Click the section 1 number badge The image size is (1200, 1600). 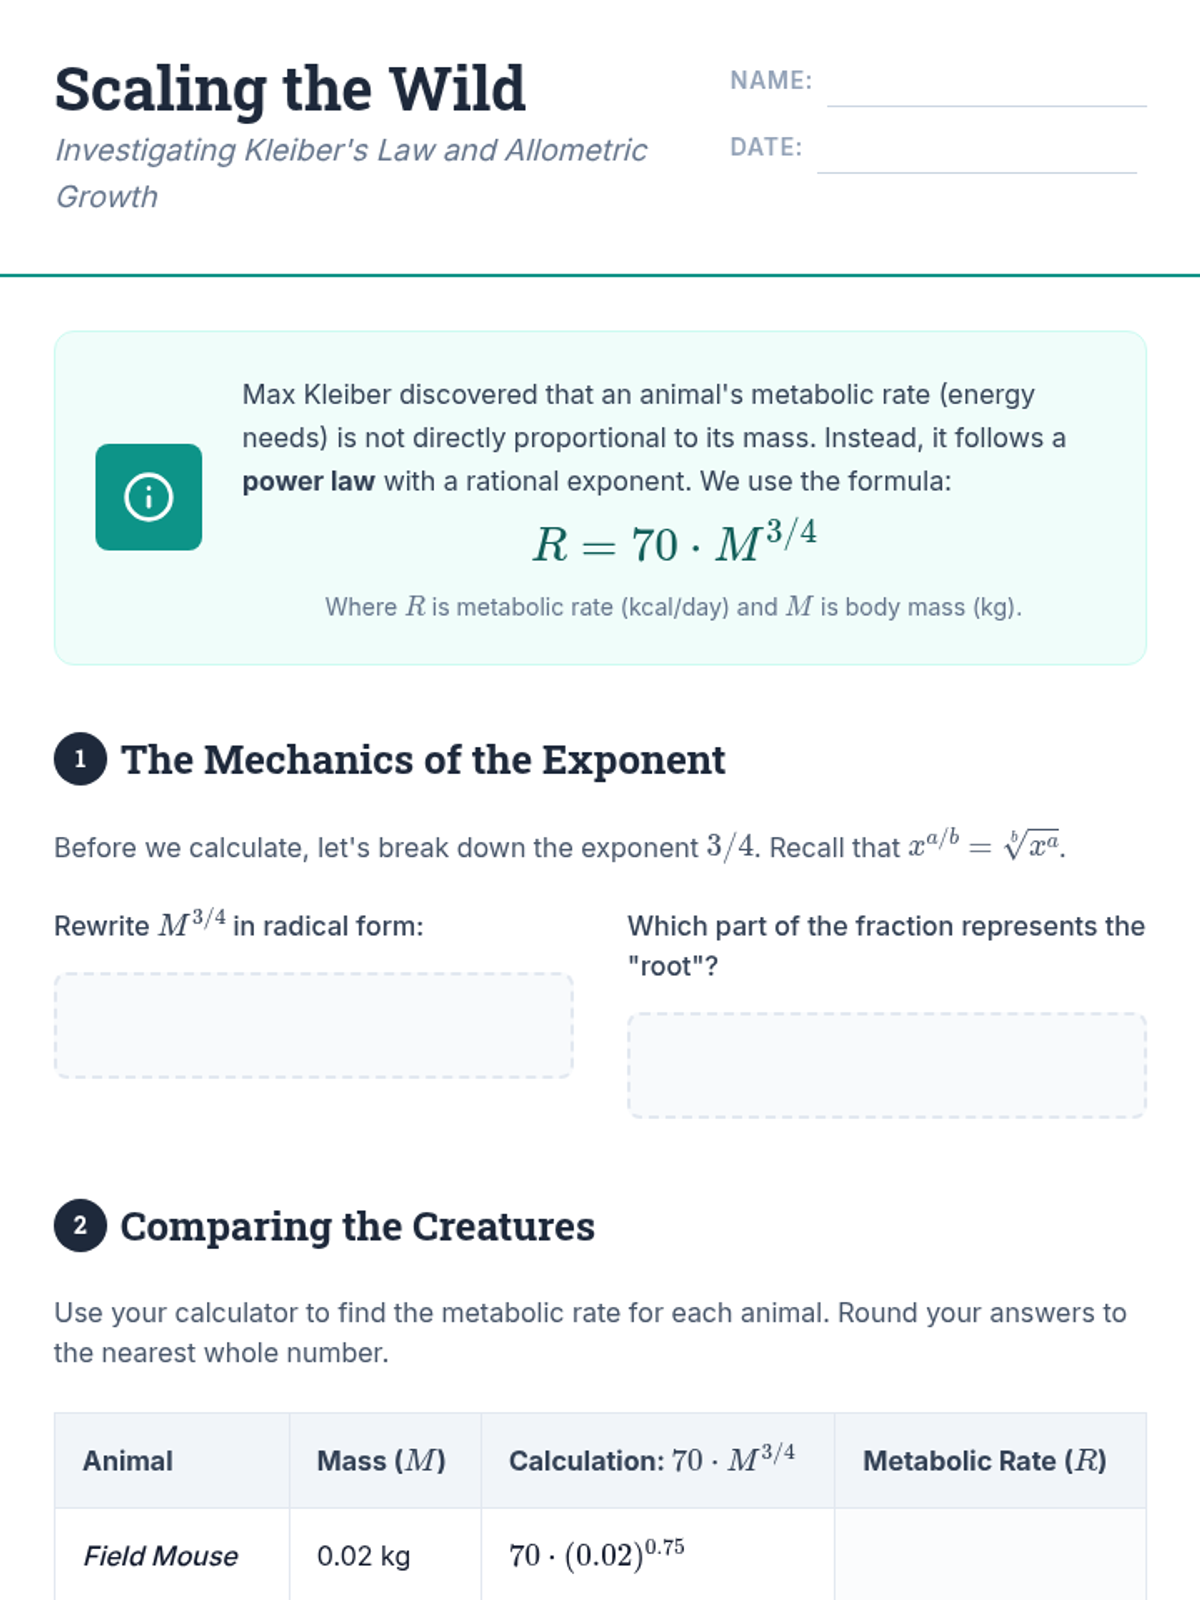click(80, 759)
